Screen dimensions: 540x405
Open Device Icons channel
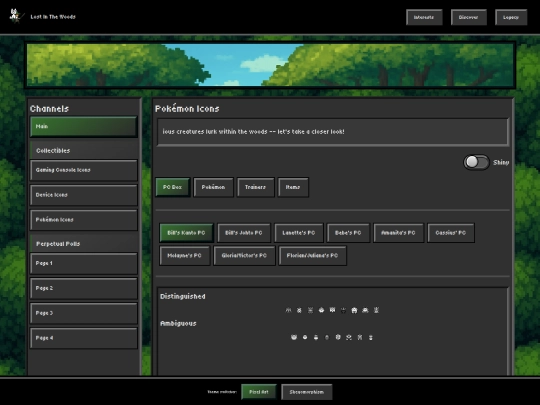coord(84,195)
